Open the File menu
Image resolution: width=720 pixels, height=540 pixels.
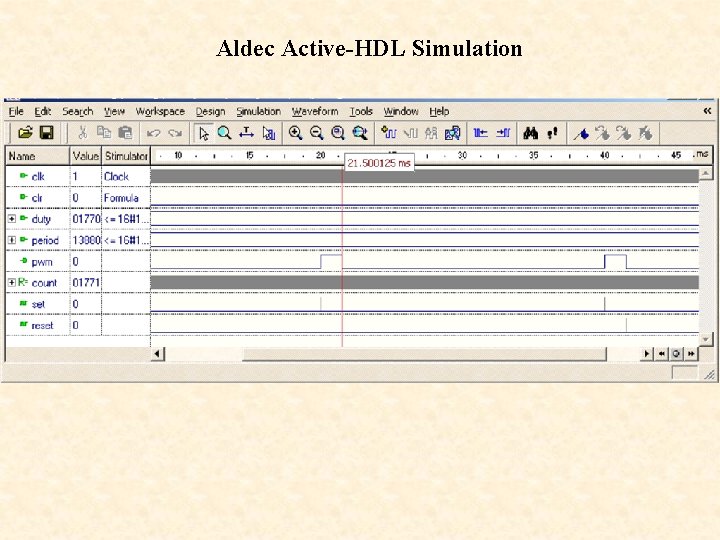click(16, 111)
